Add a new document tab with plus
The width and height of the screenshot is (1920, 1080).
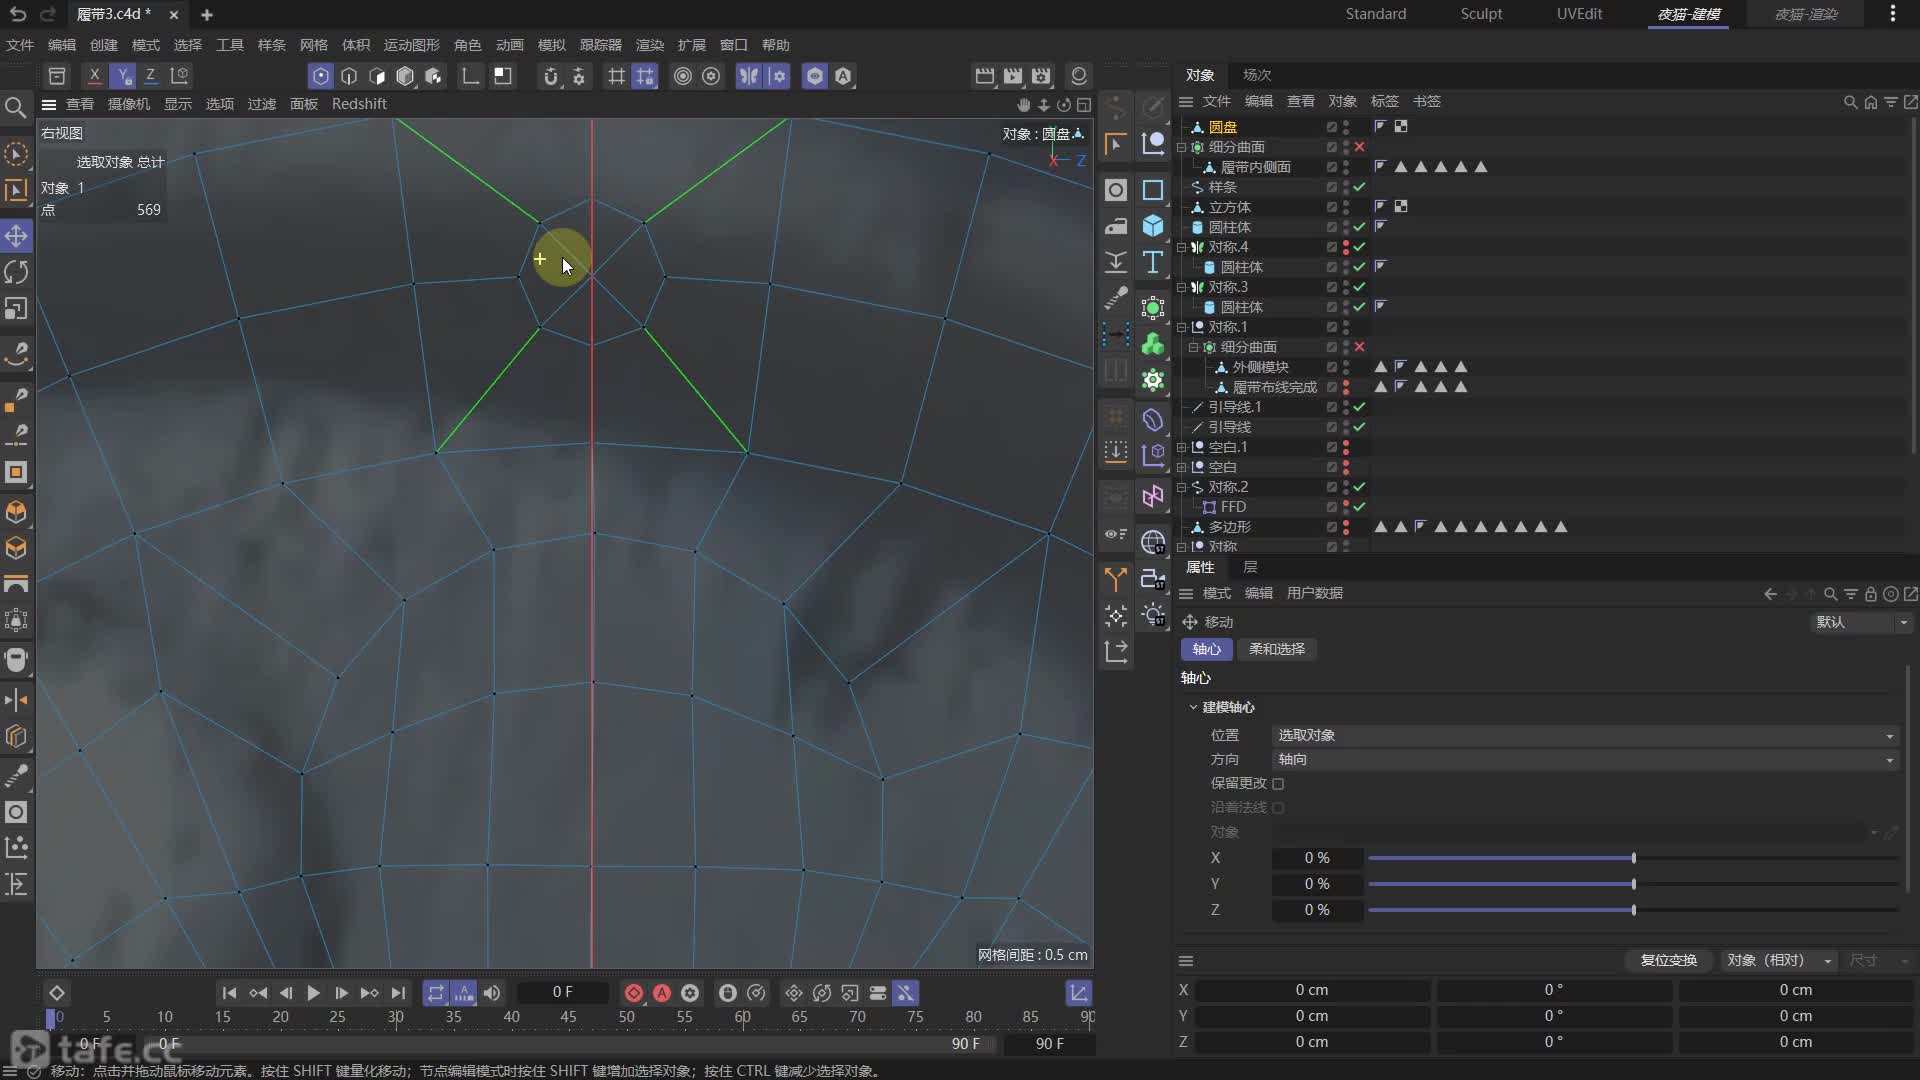[x=207, y=14]
